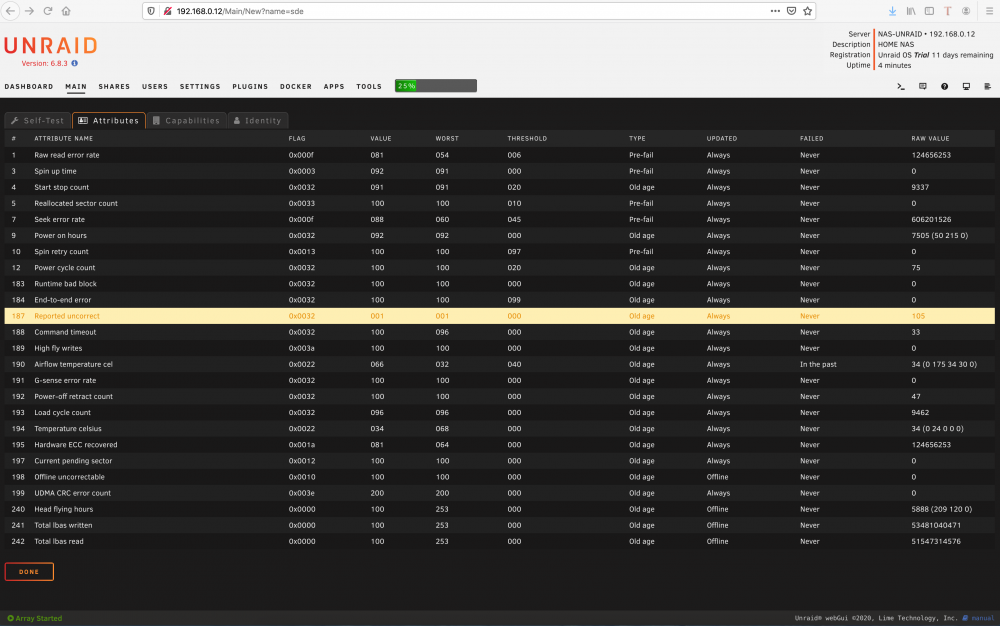The image size is (1000, 626).
Task: Switch to the Identity tab
Action: tap(258, 120)
